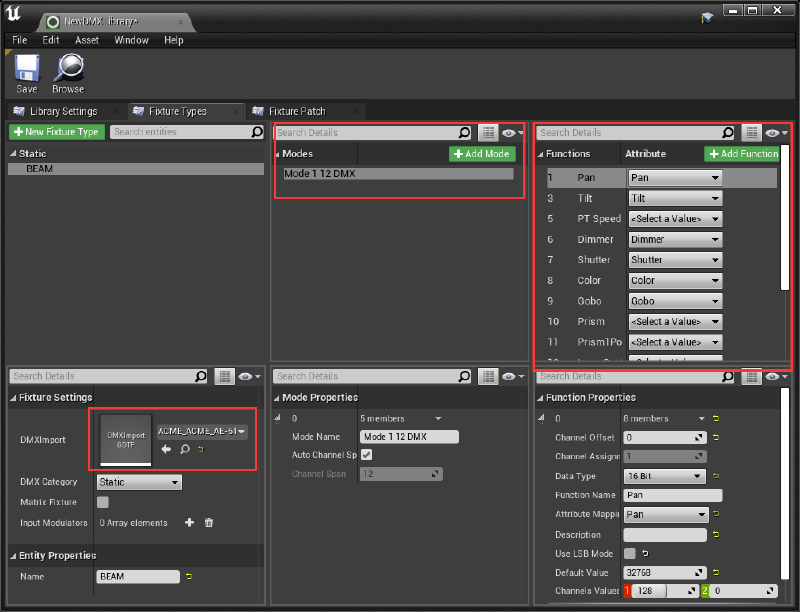Open the Data Type 16 Bit dropdown
This screenshot has width=800, height=612.
(664, 476)
